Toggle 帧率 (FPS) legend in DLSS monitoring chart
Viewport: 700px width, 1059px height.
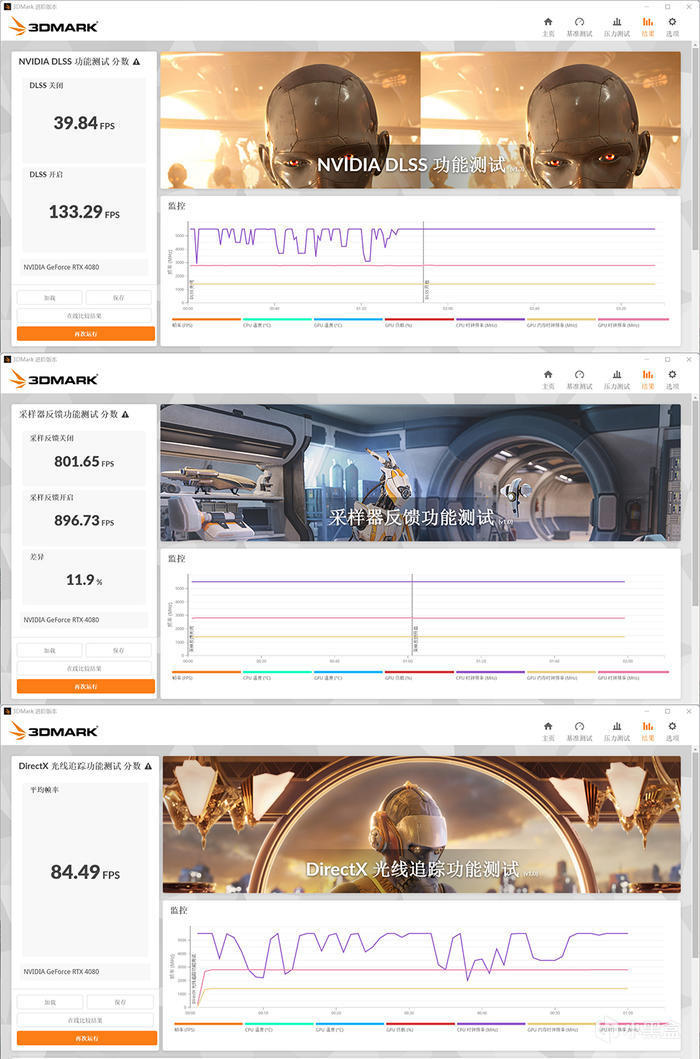click(206, 323)
